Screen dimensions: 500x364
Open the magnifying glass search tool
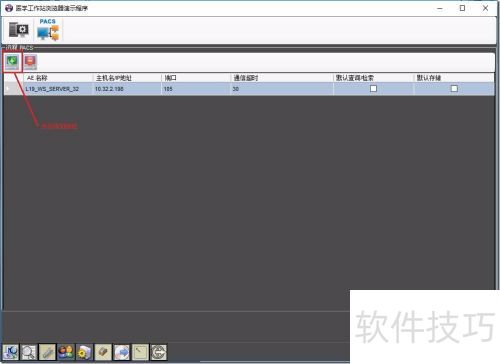click(x=29, y=352)
